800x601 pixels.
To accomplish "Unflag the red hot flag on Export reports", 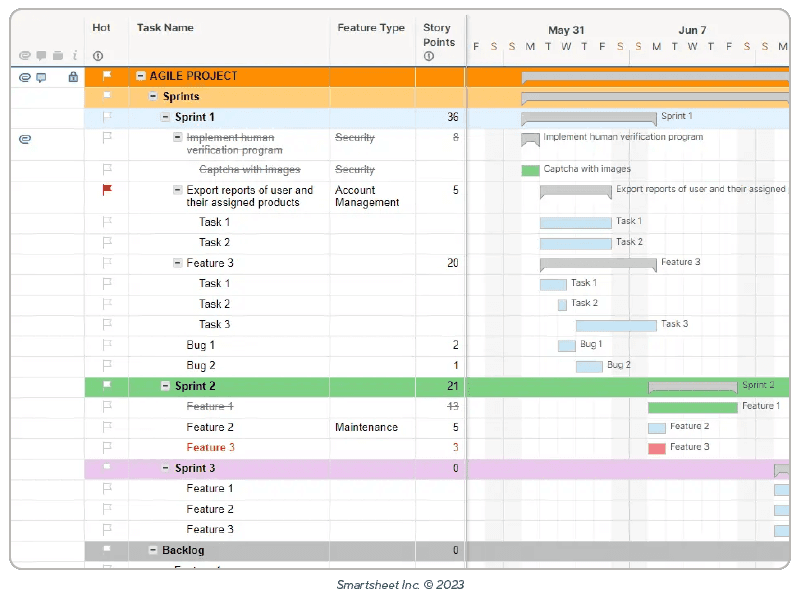I will (x=107, y=190).
